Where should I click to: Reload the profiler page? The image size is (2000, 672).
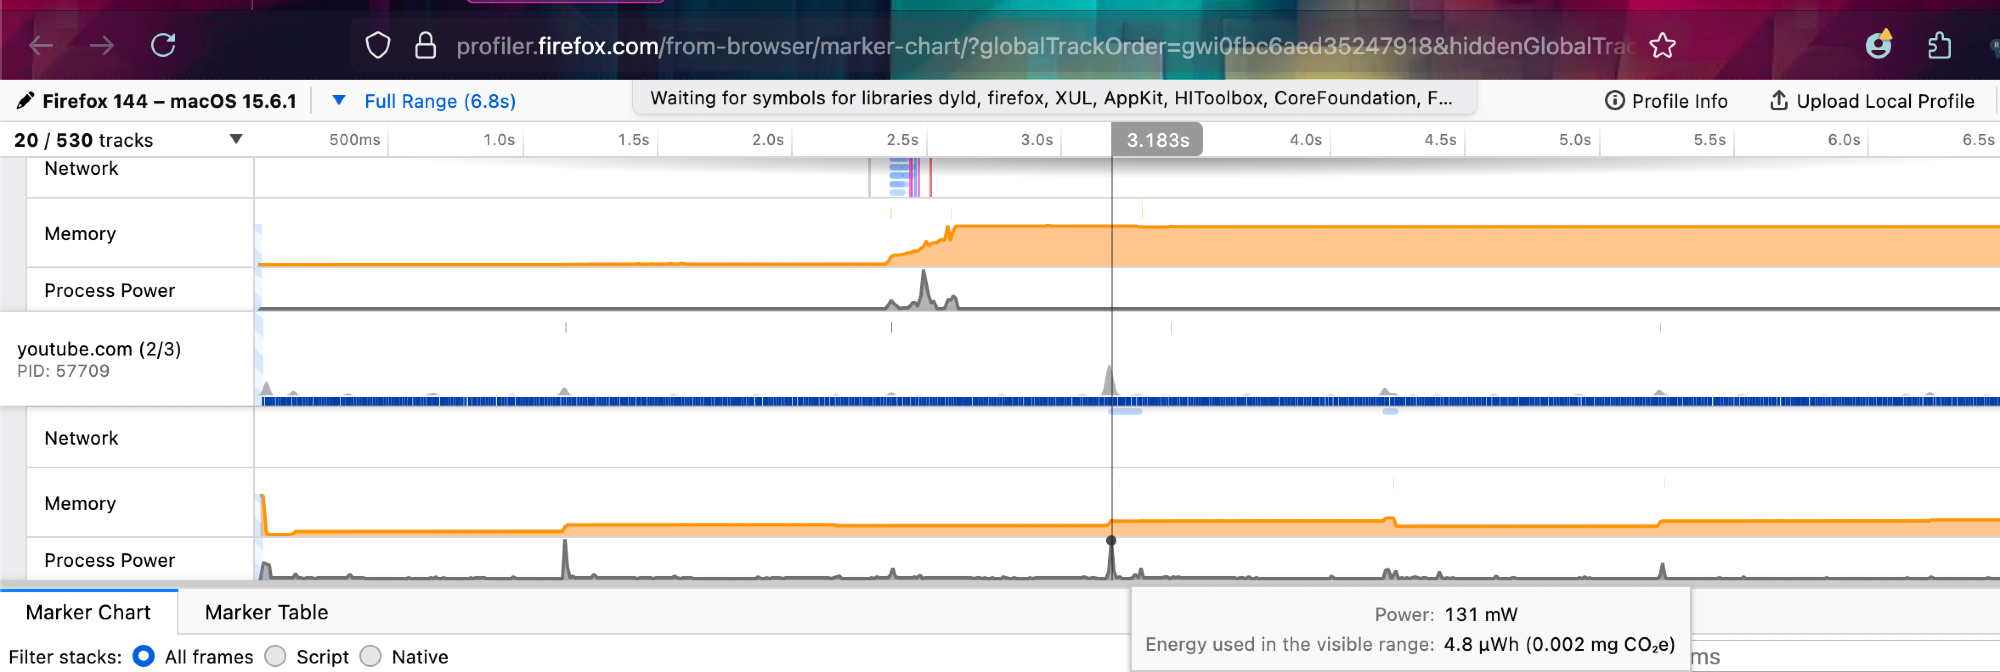163,45
